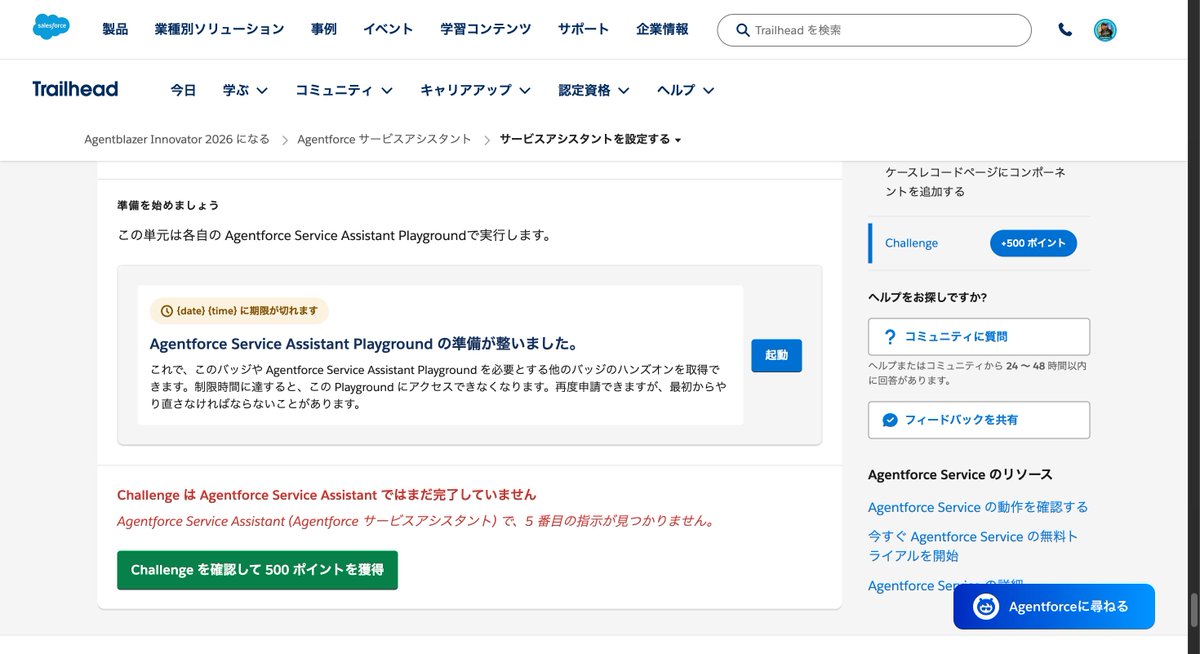The image size is (1200, 654).
Task: Select 今日 in the Trailhead navigation
Action: 184,90
